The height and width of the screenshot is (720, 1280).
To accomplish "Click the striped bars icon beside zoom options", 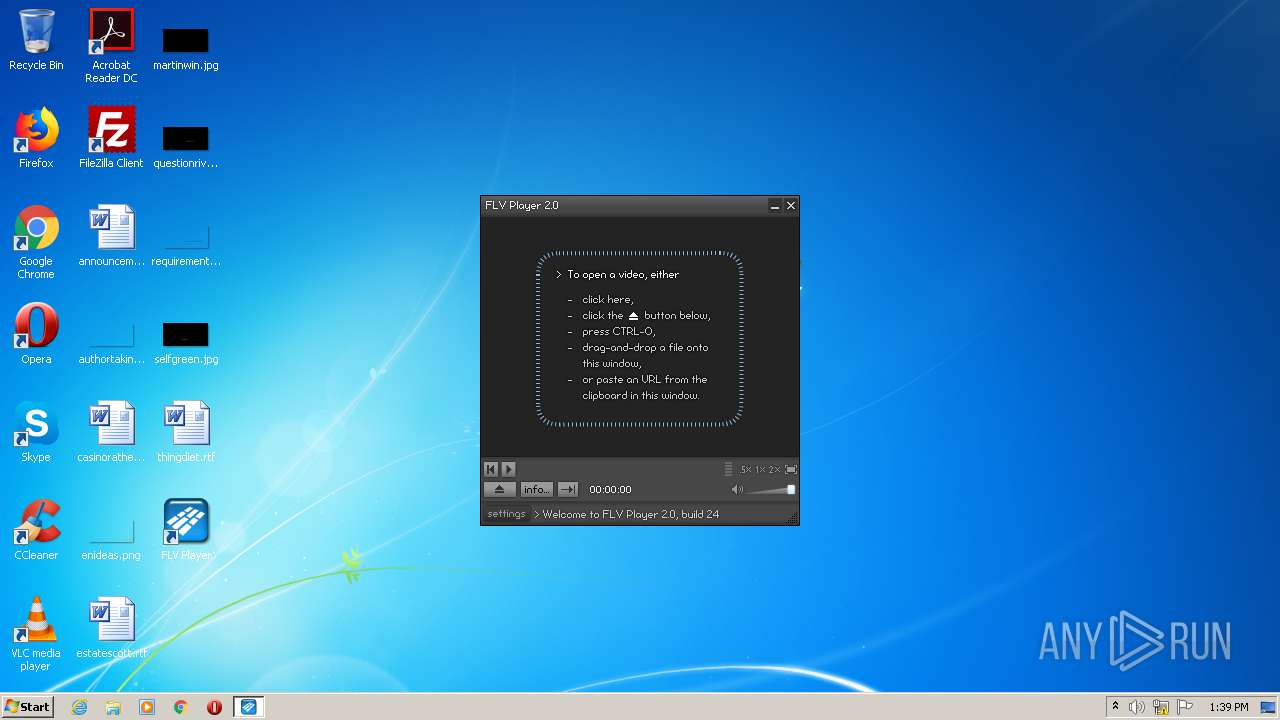I will (x=729, y=469).
